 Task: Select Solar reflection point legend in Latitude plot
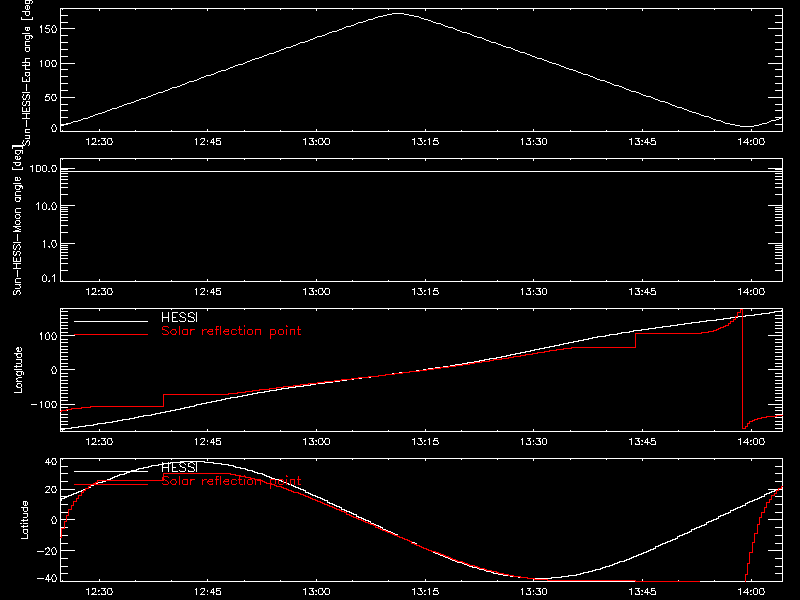tap(231, 481)
